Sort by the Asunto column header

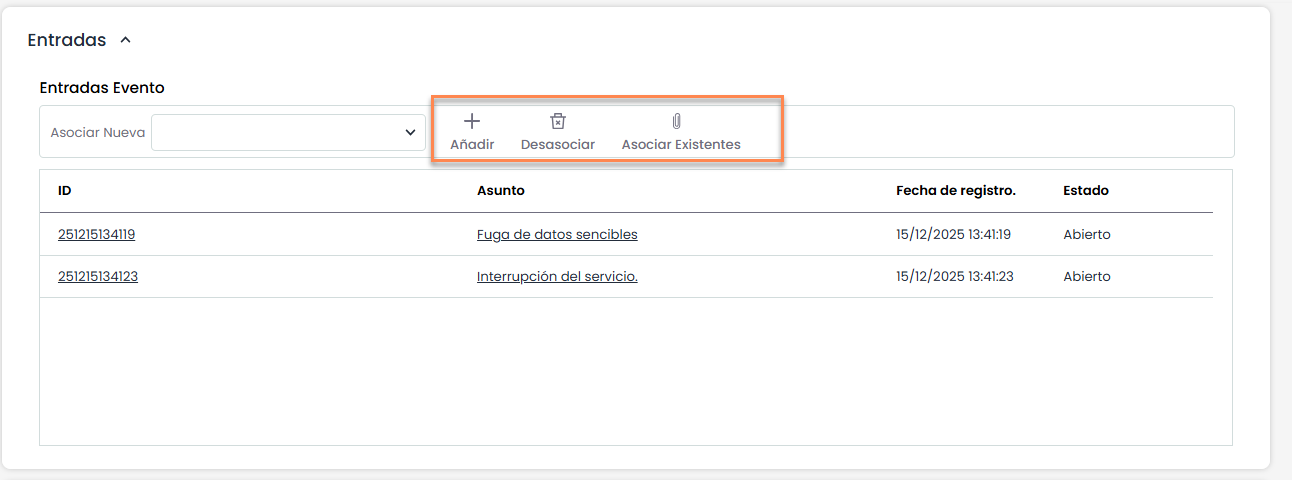pos(500,191)
